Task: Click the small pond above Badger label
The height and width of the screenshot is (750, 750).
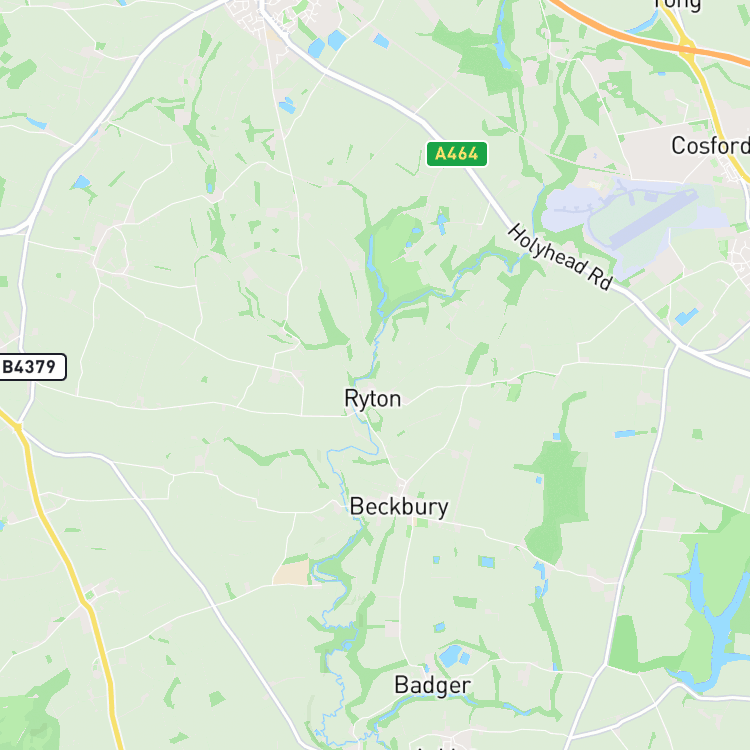Action: point(451,656)
